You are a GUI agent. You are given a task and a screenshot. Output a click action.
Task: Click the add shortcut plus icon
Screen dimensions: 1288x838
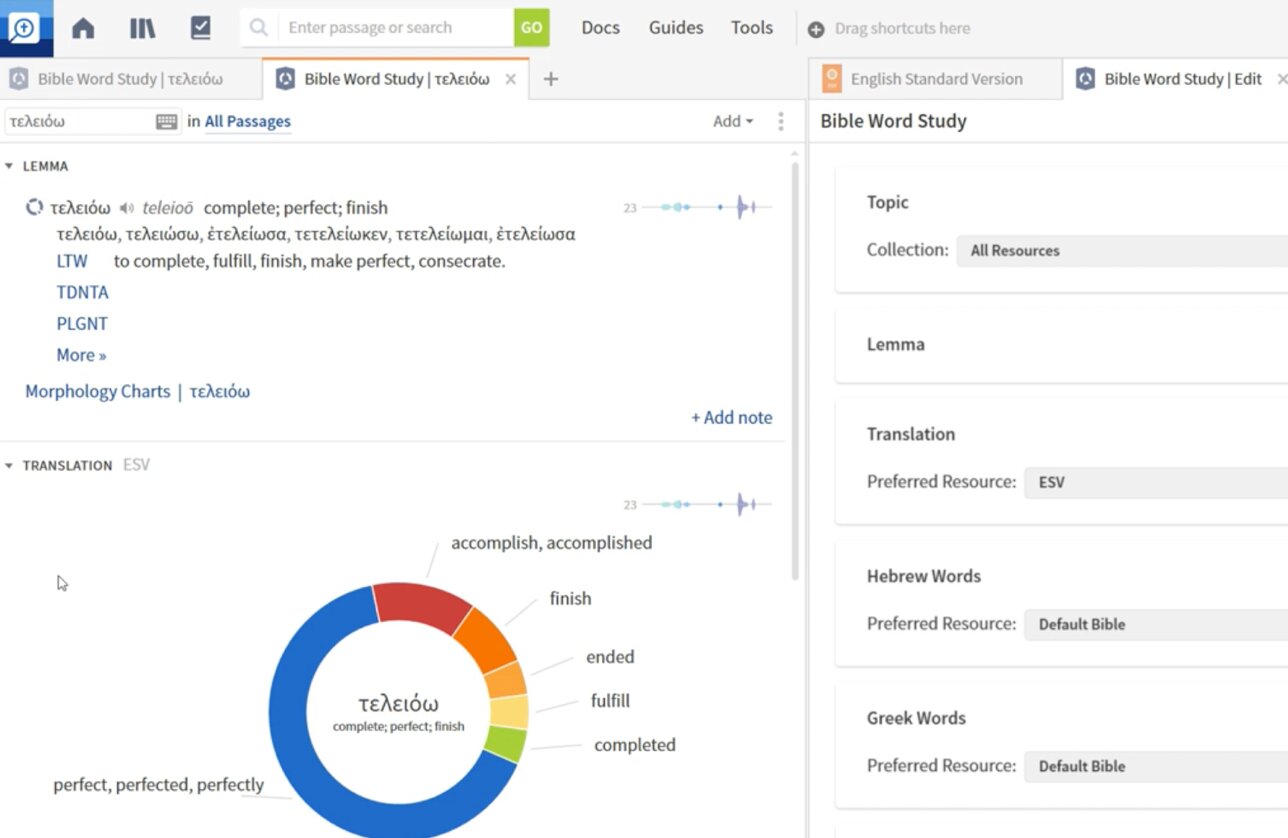tap(816, 30)
